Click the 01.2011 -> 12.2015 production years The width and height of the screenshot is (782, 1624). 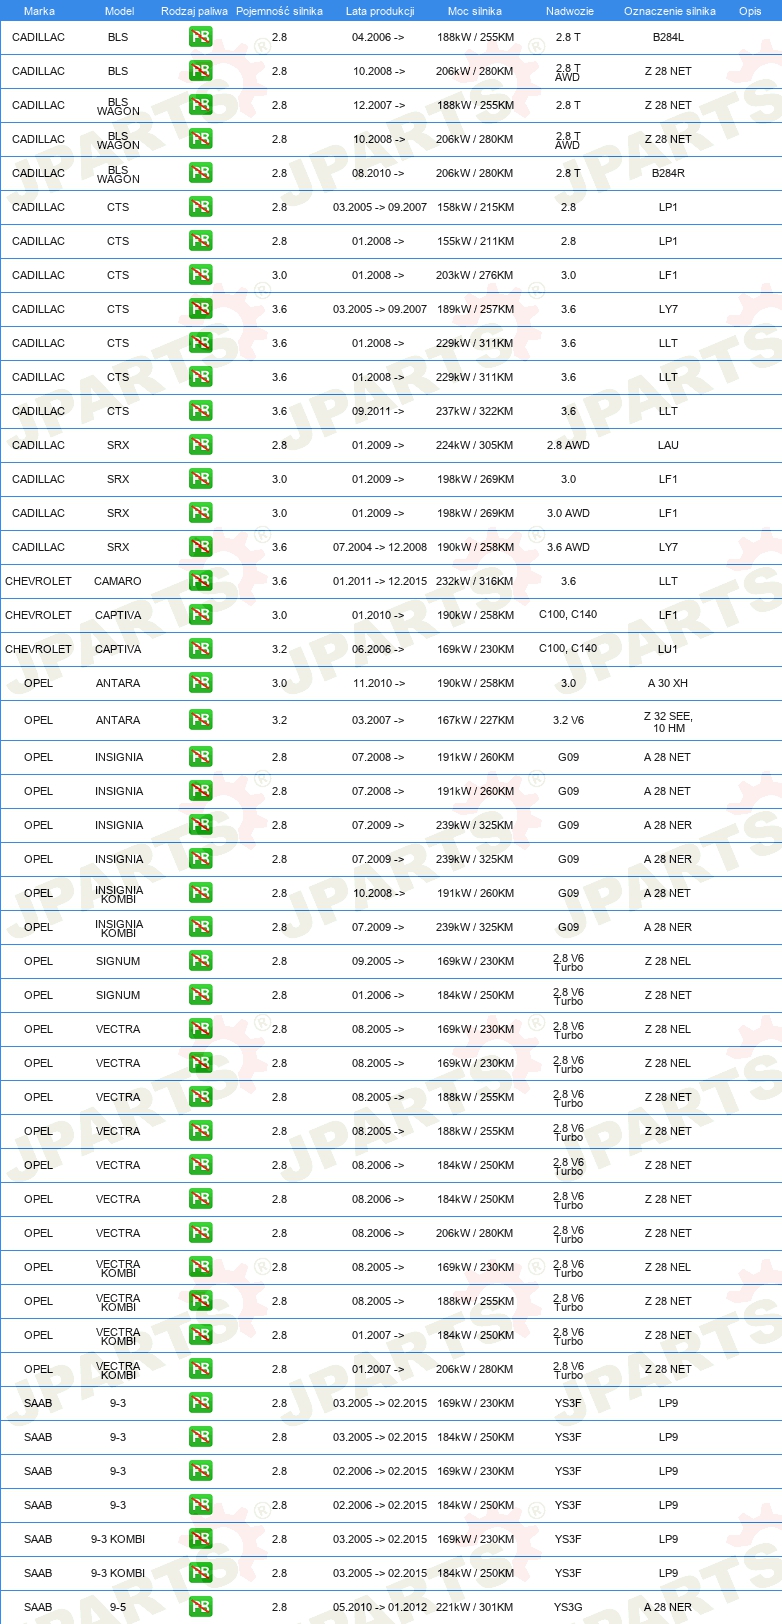[x=380, y=581]
